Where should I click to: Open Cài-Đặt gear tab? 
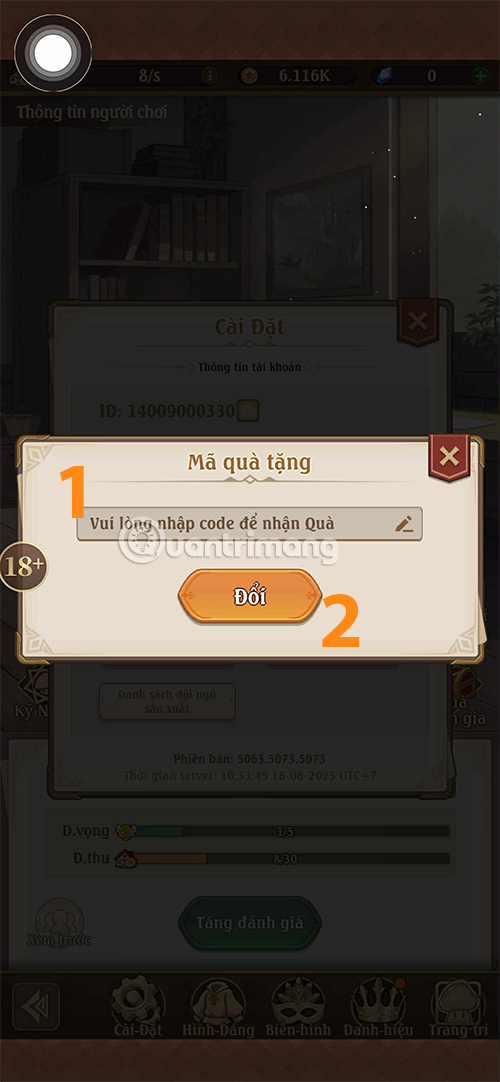(x=139, y=1008)
